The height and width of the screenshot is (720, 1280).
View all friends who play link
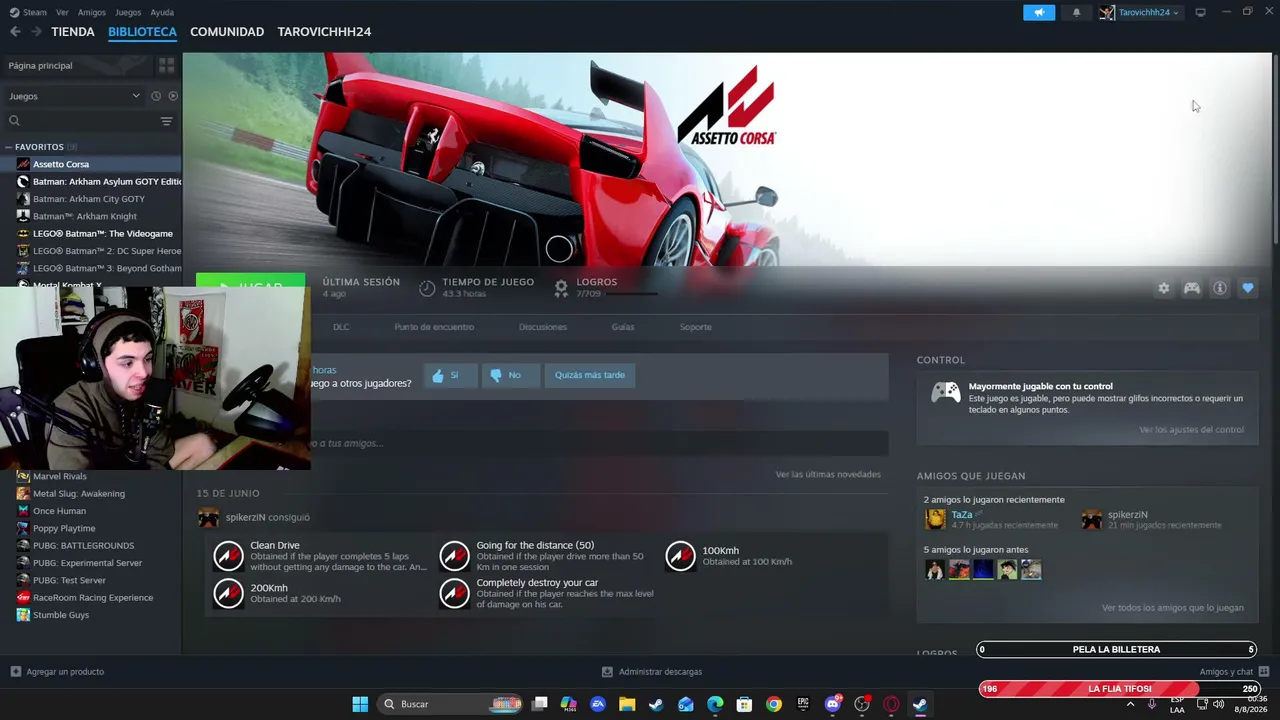[1173, 608]
